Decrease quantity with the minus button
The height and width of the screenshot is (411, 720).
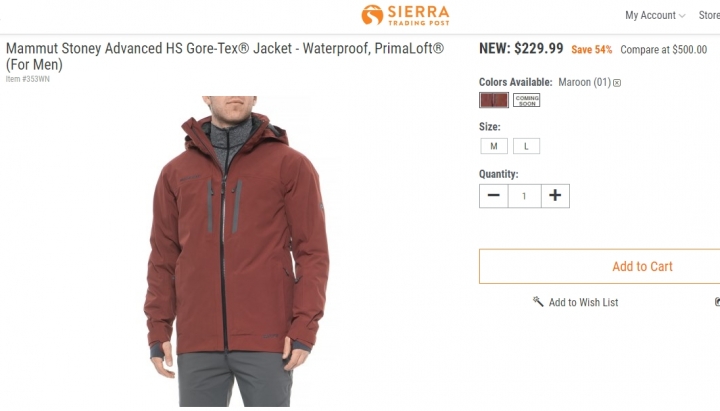point(494,196)
